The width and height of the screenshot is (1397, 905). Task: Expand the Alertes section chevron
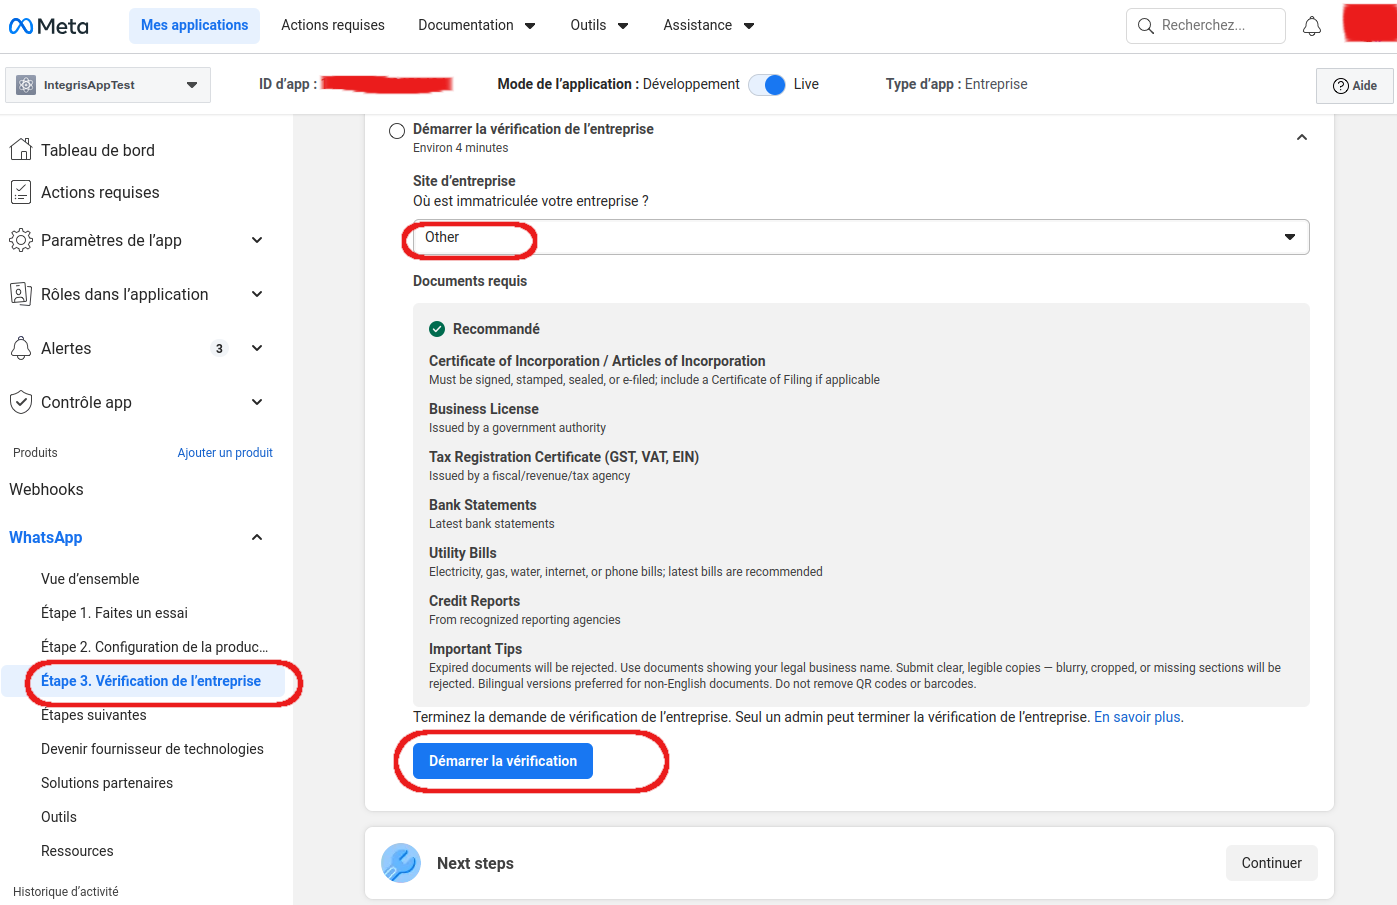(x=257, y=348)
